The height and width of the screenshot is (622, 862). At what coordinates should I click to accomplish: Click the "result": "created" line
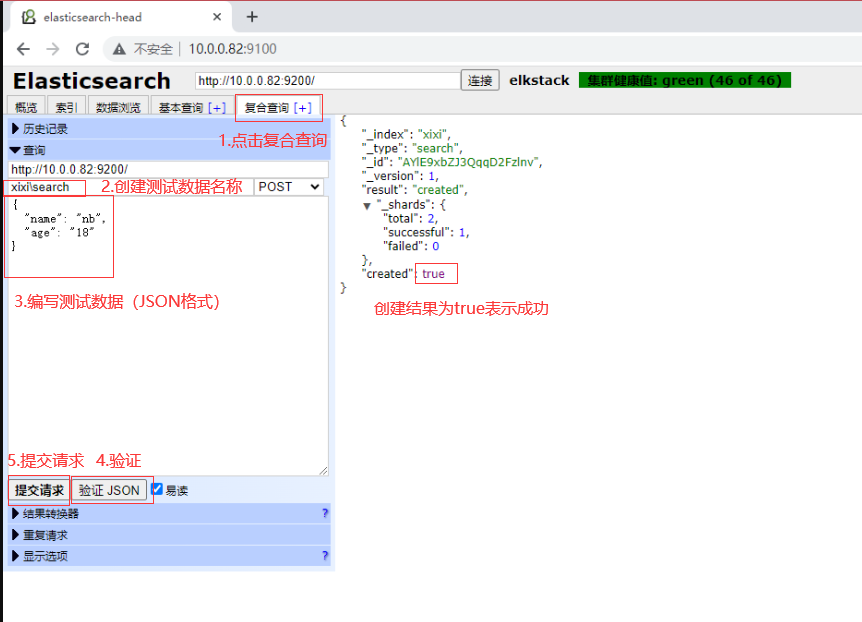click(415, 190)
